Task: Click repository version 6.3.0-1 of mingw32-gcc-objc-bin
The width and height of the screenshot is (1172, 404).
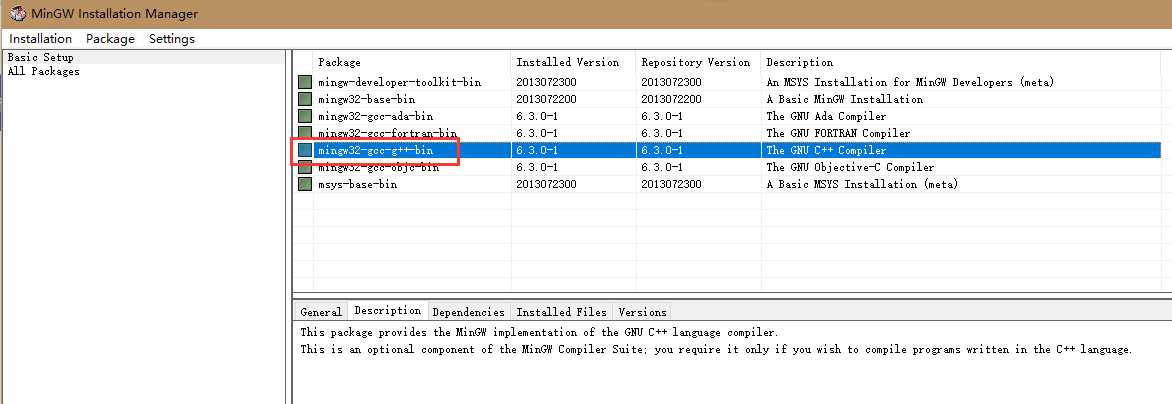Action: point(661,167)
